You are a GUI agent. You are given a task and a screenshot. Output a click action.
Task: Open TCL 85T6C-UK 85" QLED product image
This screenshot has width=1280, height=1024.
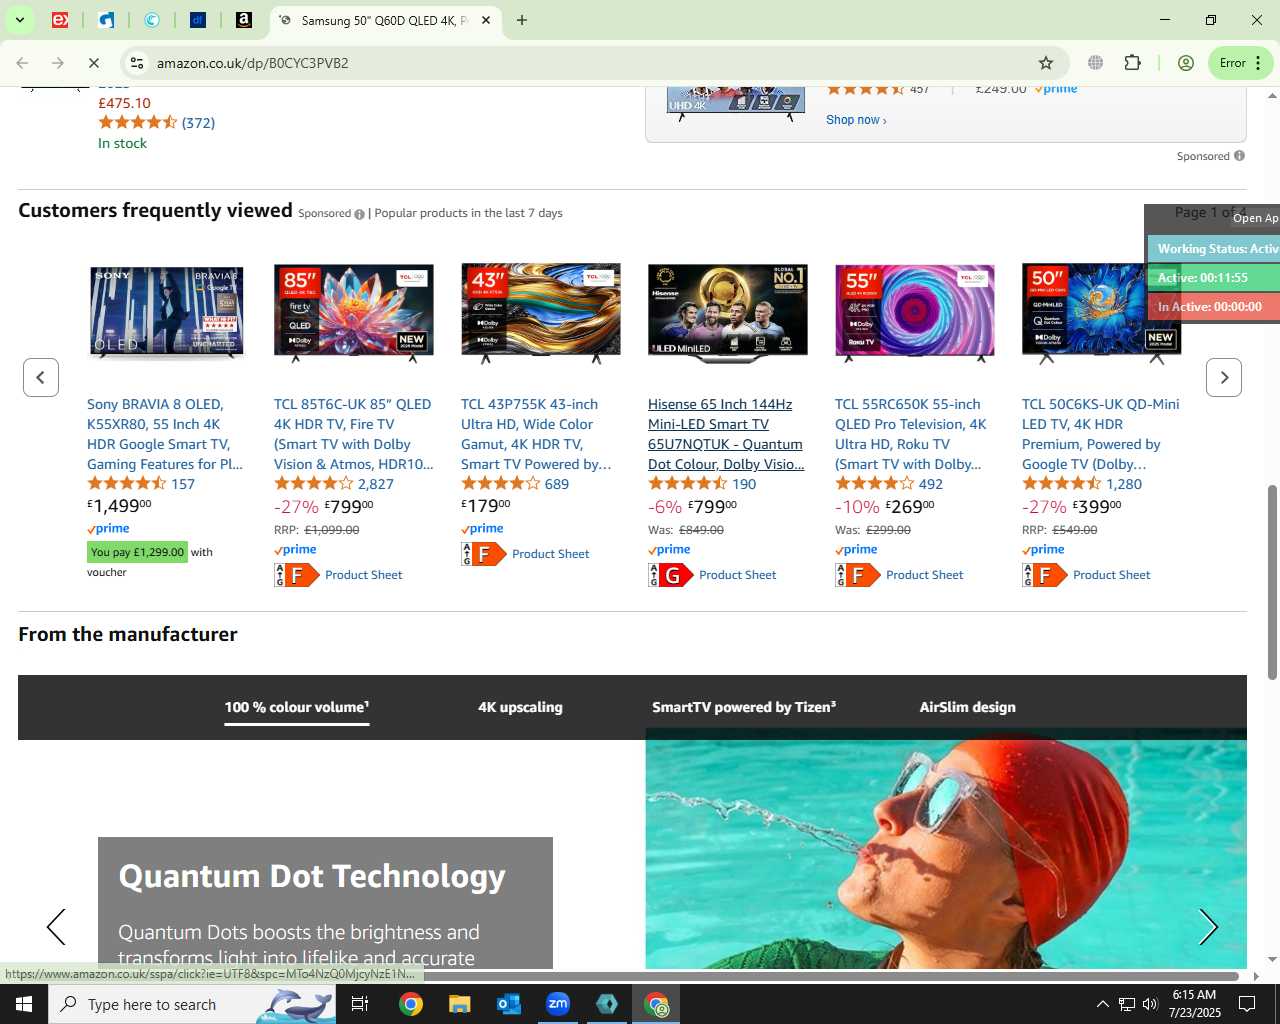(x=354, y=312)
